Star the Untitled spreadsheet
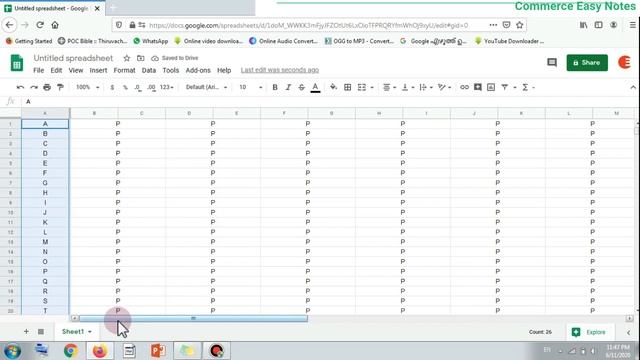640x360 pixels. pos(127,58)
